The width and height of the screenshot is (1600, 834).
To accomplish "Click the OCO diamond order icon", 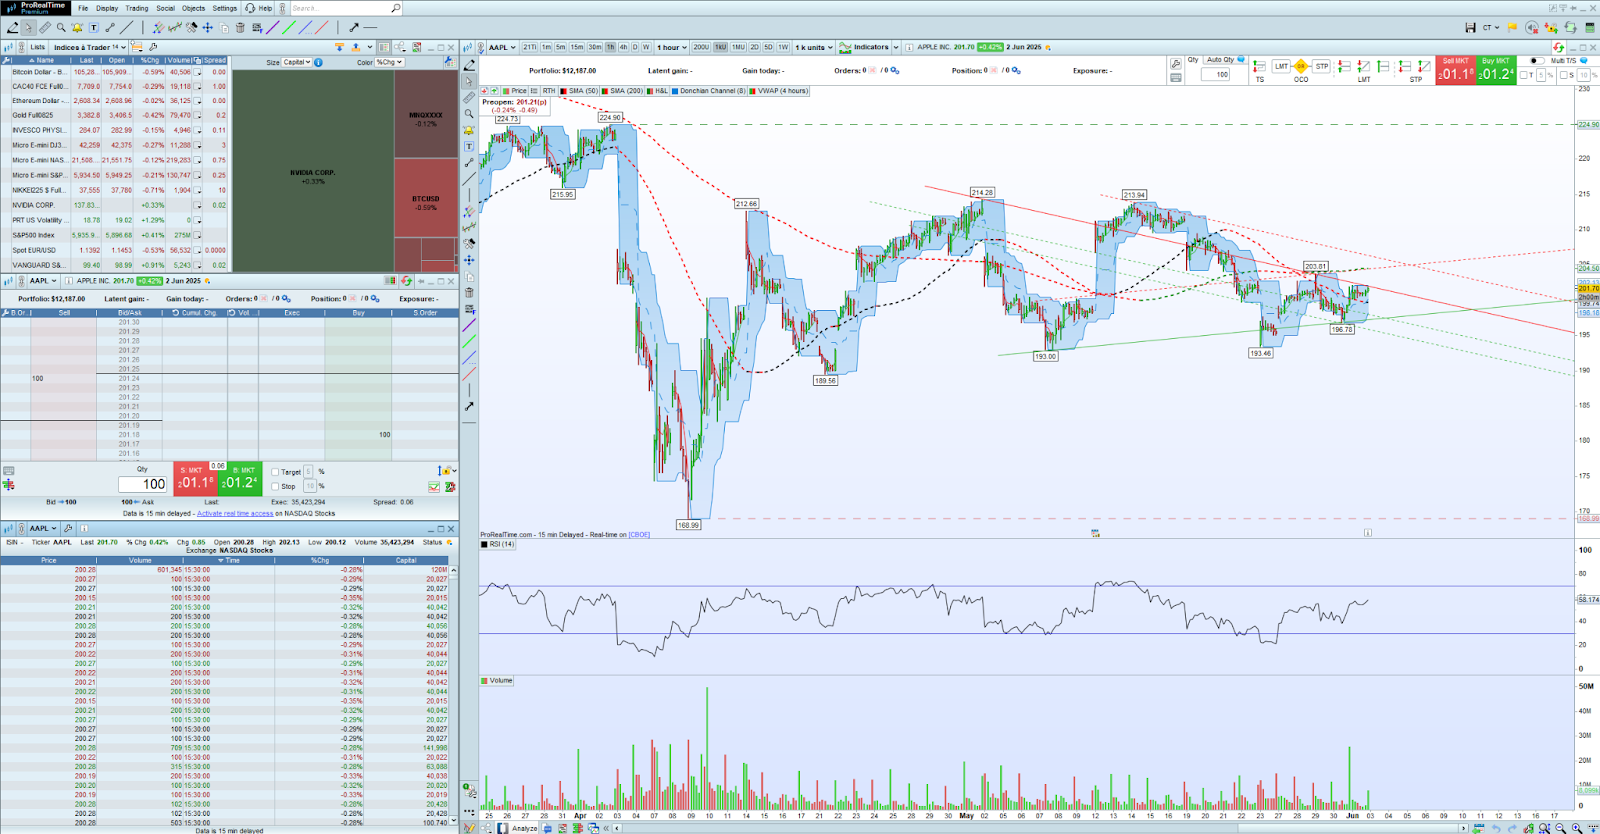I will 1301,67.
